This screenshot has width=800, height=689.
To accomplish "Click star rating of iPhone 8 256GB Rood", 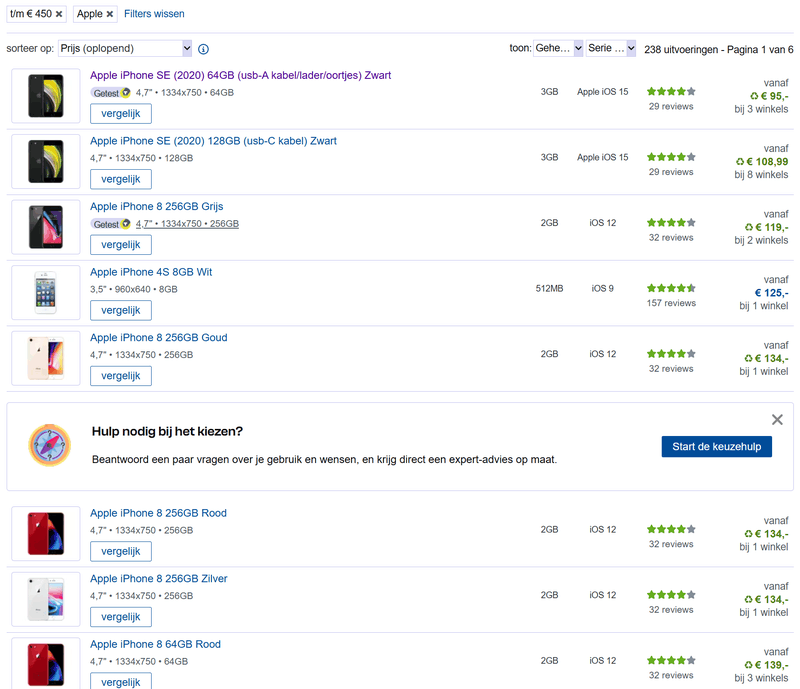I will point(671,529).
